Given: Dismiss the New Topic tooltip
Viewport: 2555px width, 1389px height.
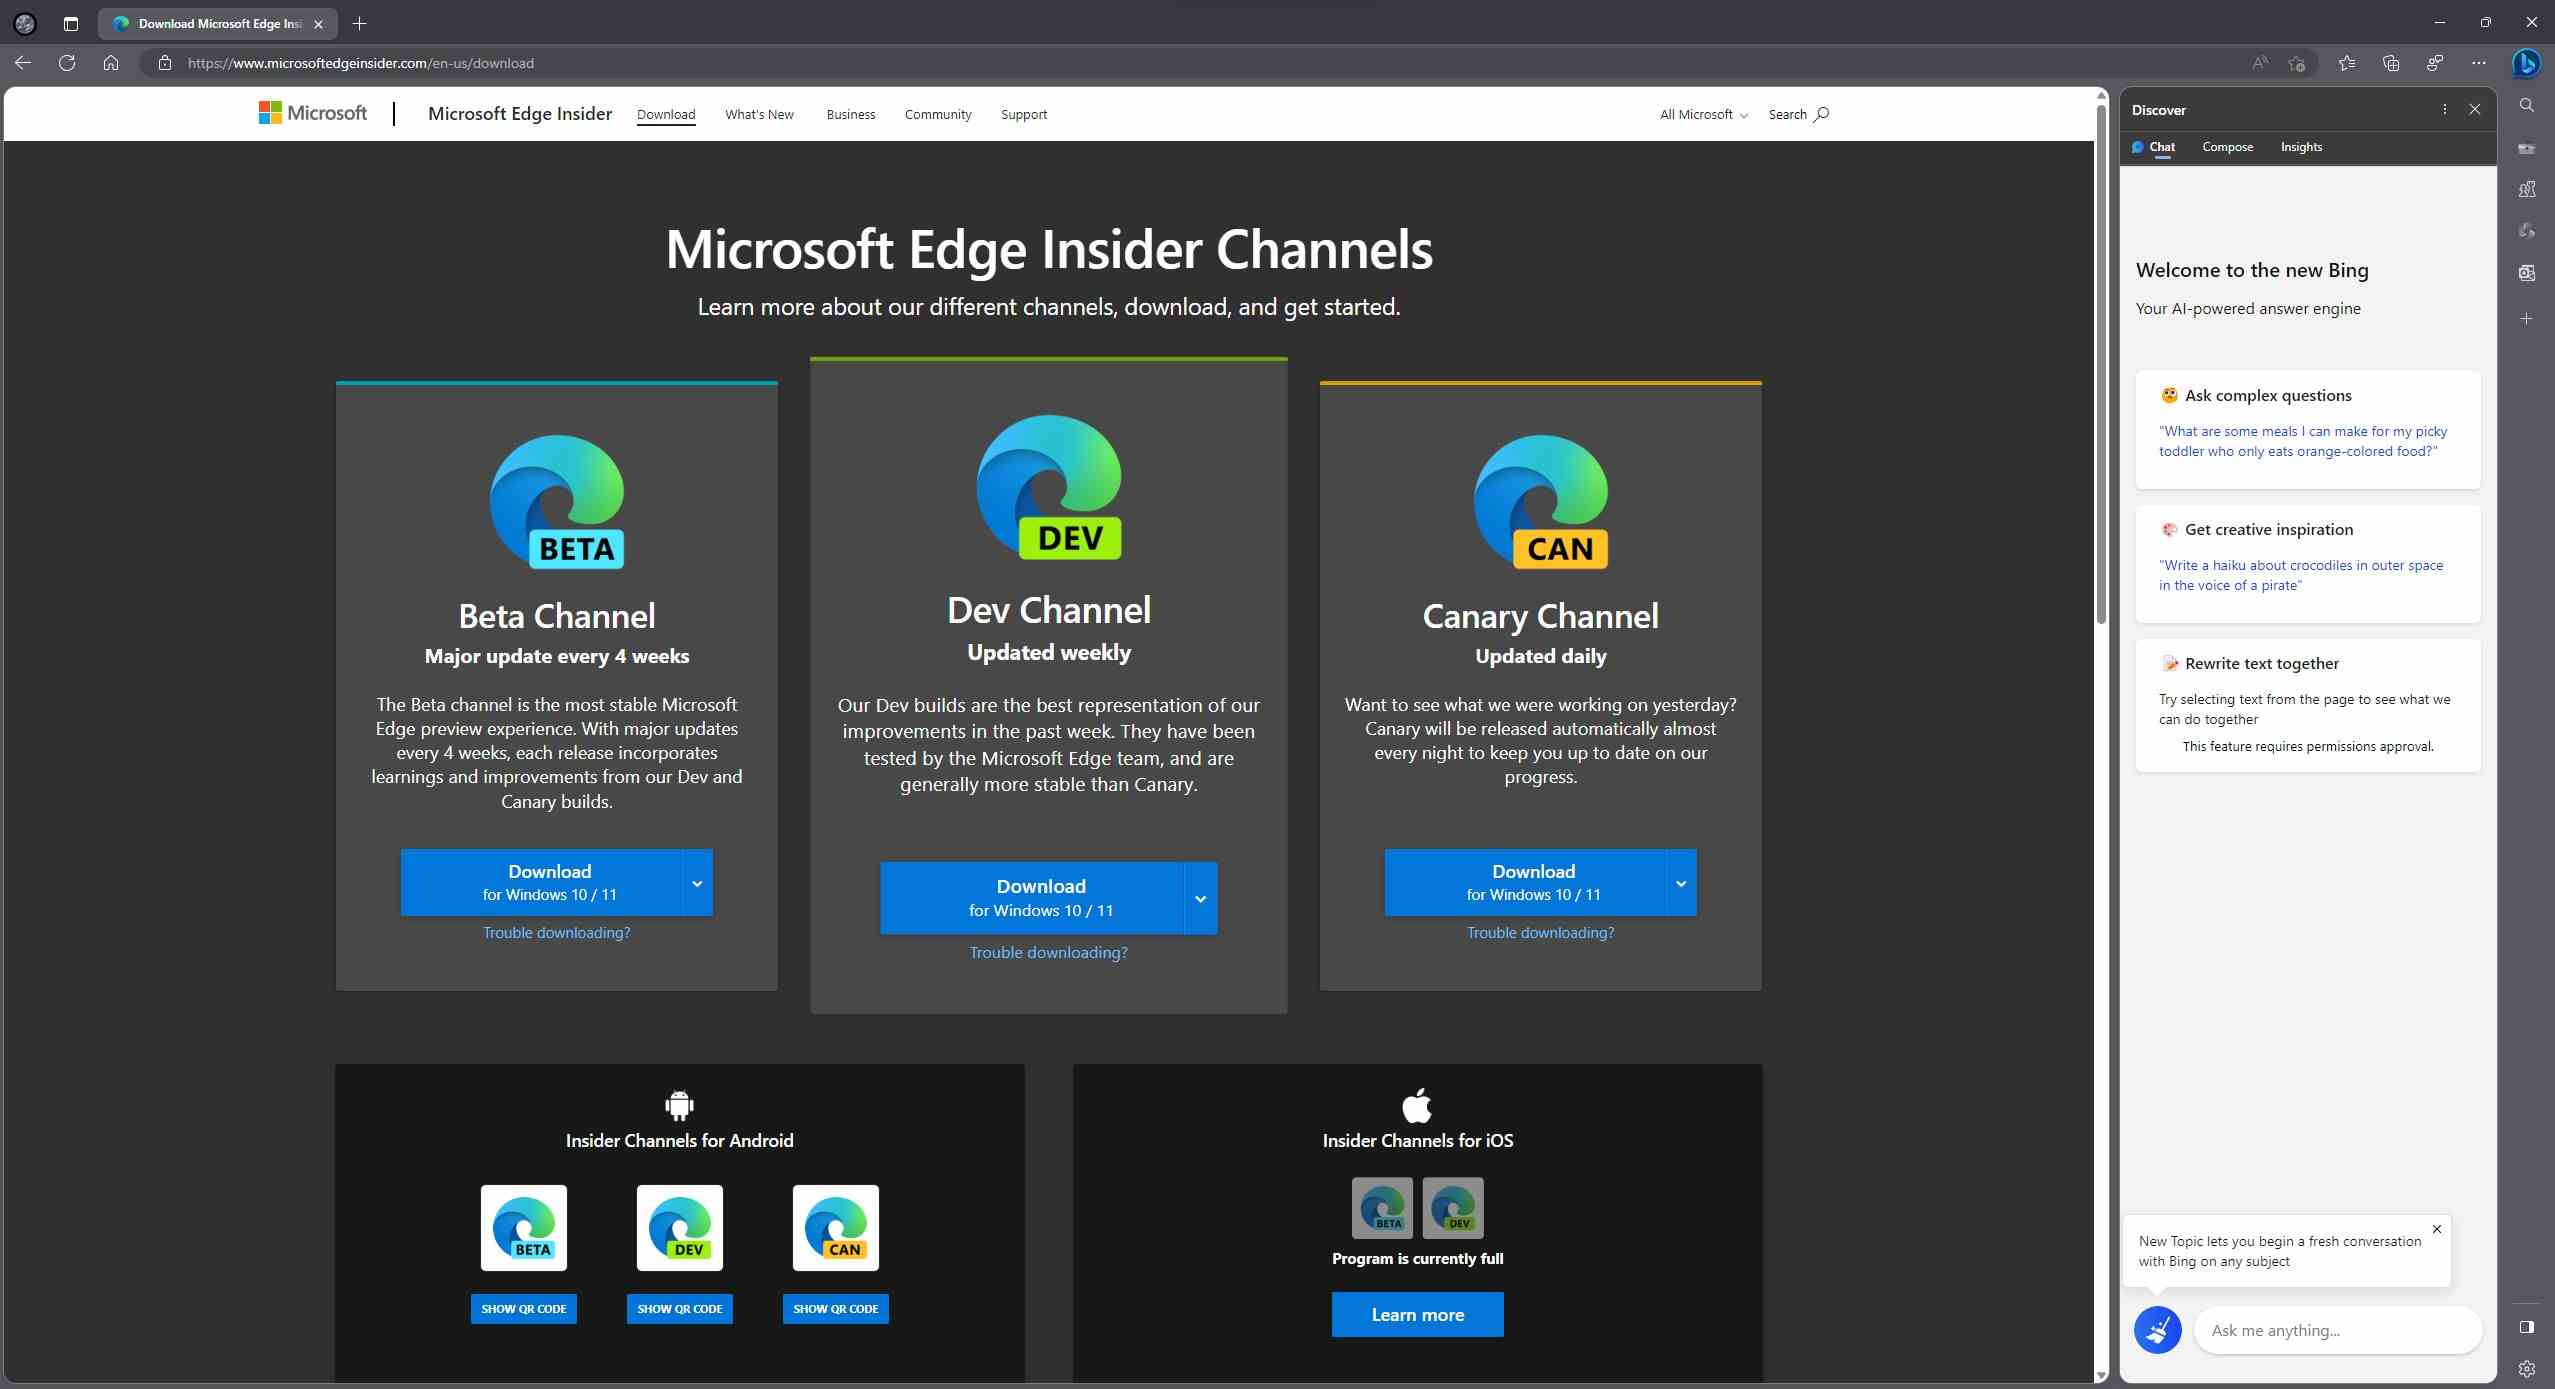Looking at the screenshot, I should [2437, 1229].
